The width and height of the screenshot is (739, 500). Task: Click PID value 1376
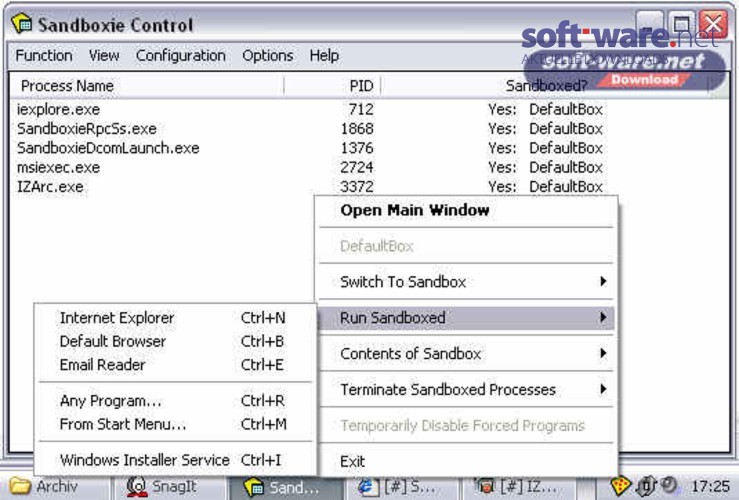pyautogui.click(x=357, y=148)
